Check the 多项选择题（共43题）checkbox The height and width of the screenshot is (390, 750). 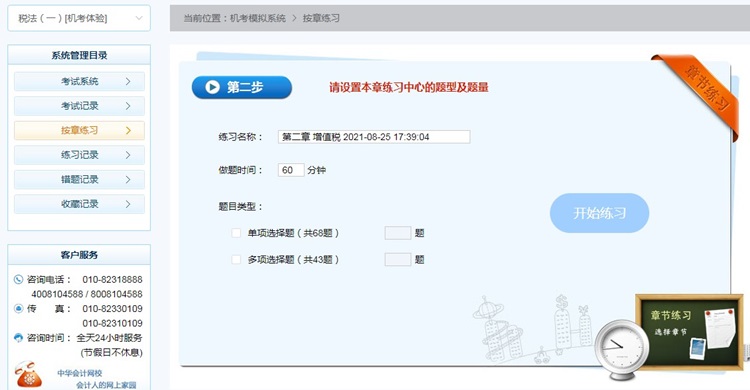236,259
